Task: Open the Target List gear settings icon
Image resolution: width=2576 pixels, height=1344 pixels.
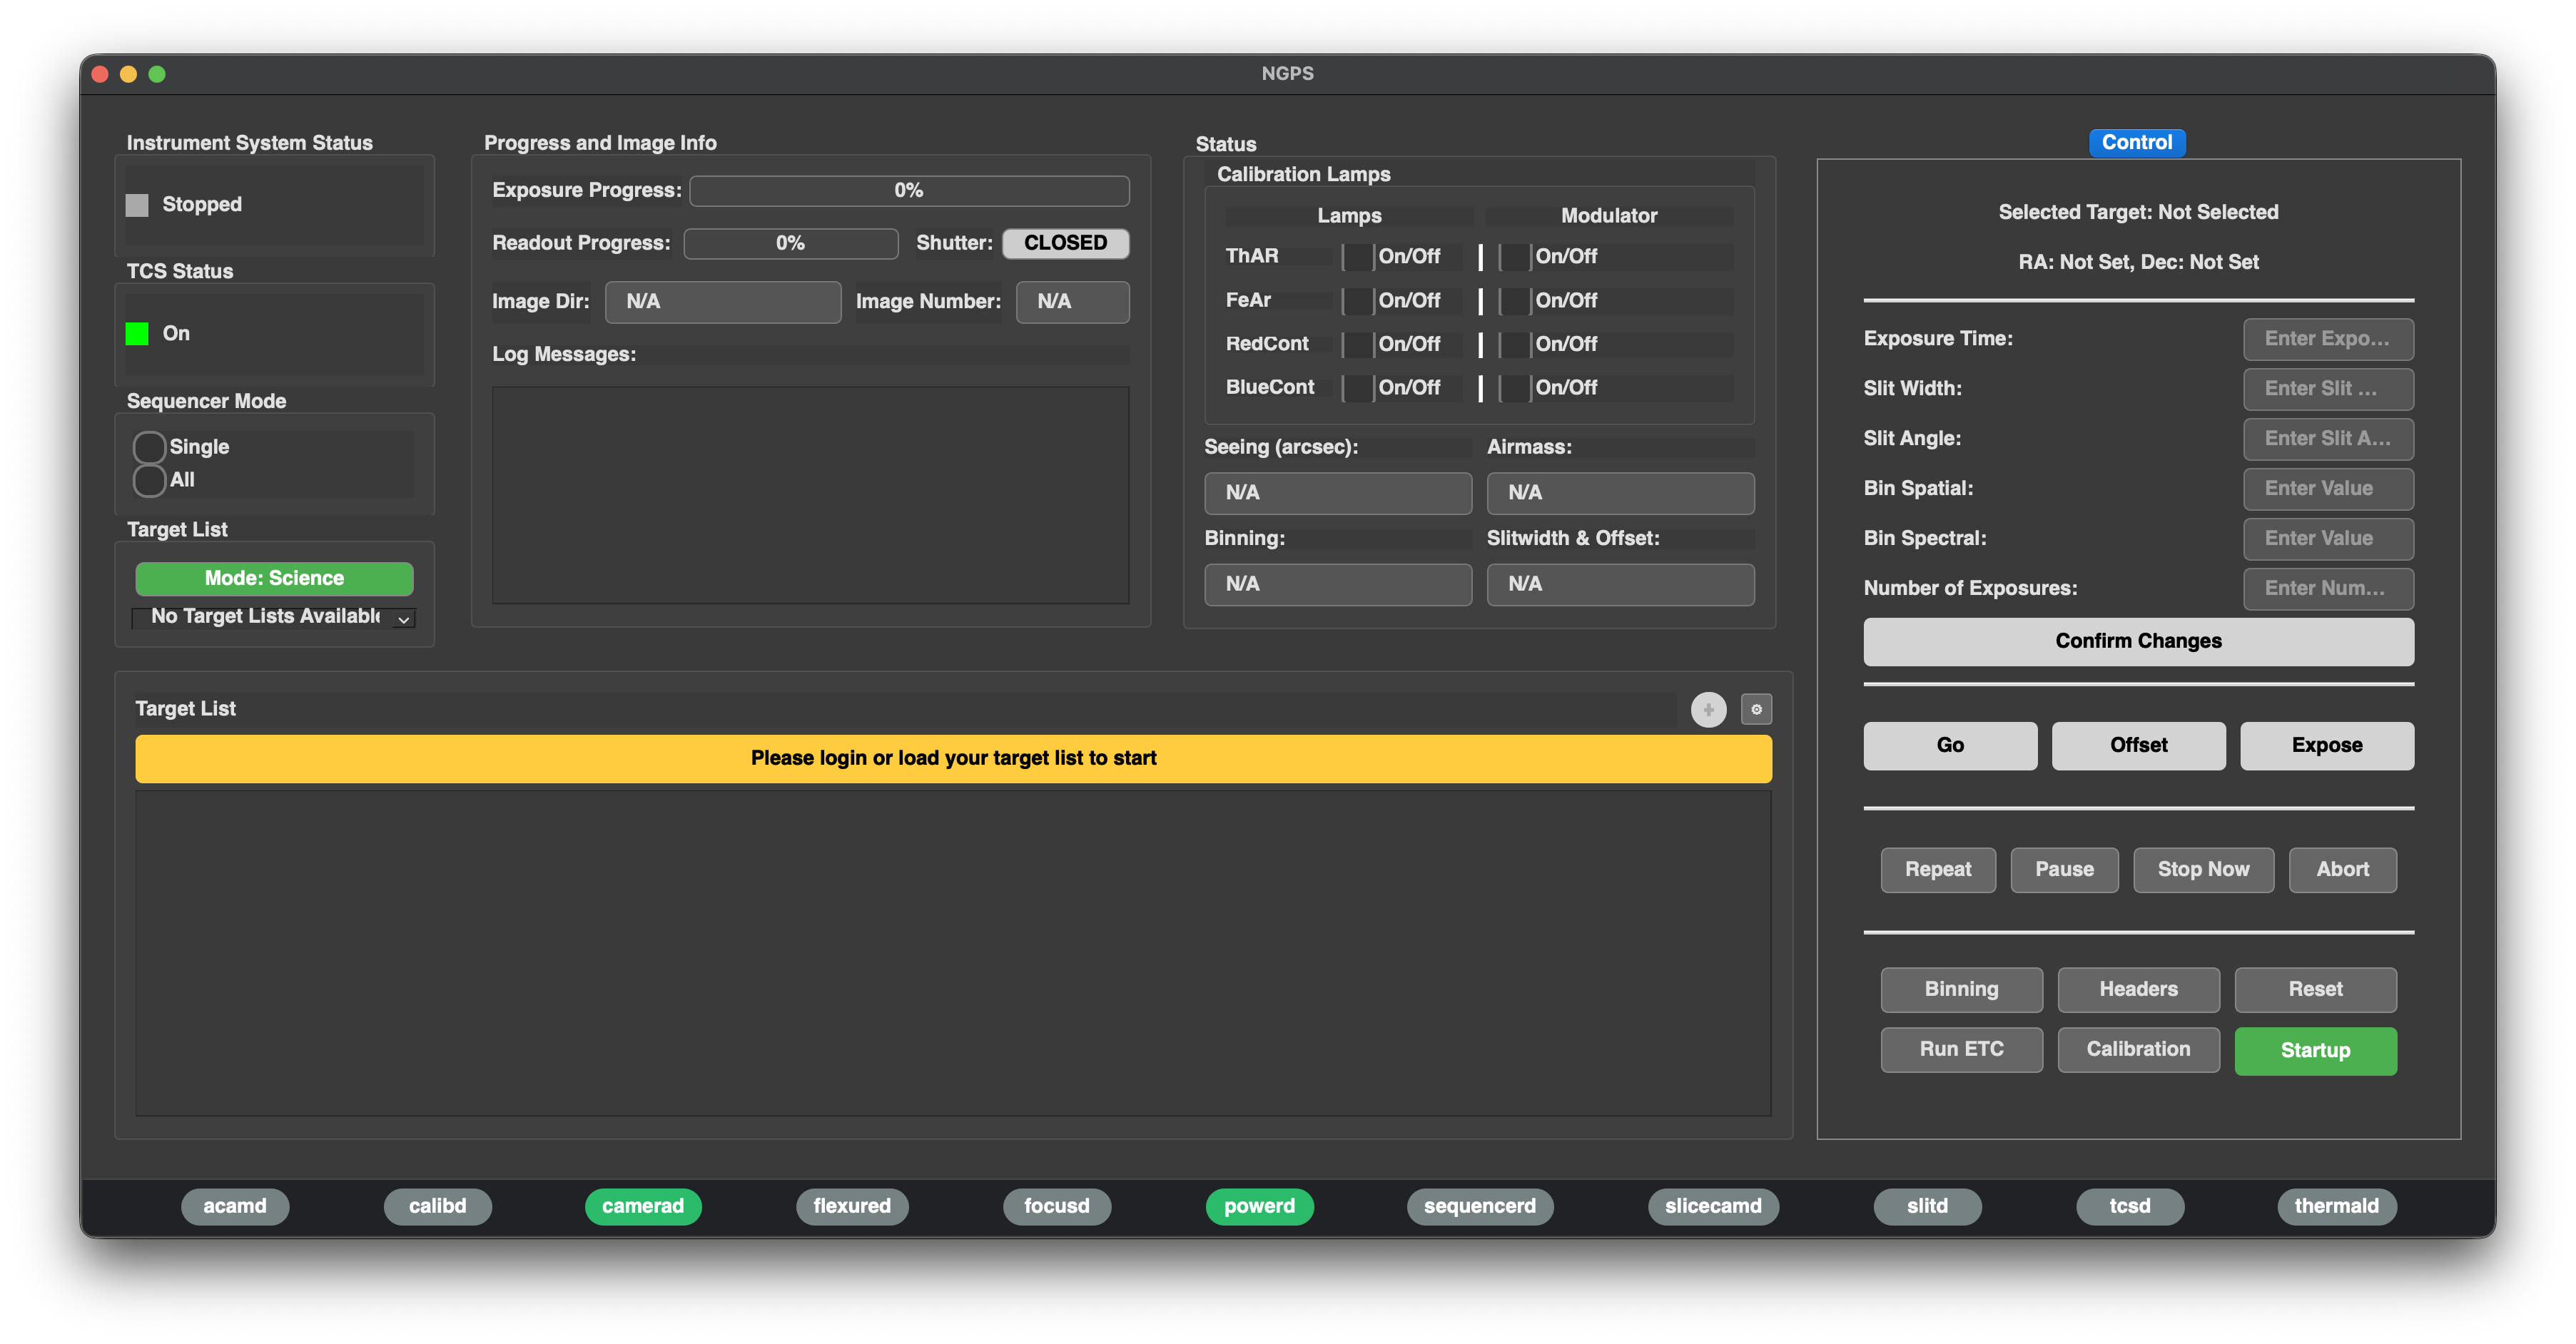Action: point(1756,709)
